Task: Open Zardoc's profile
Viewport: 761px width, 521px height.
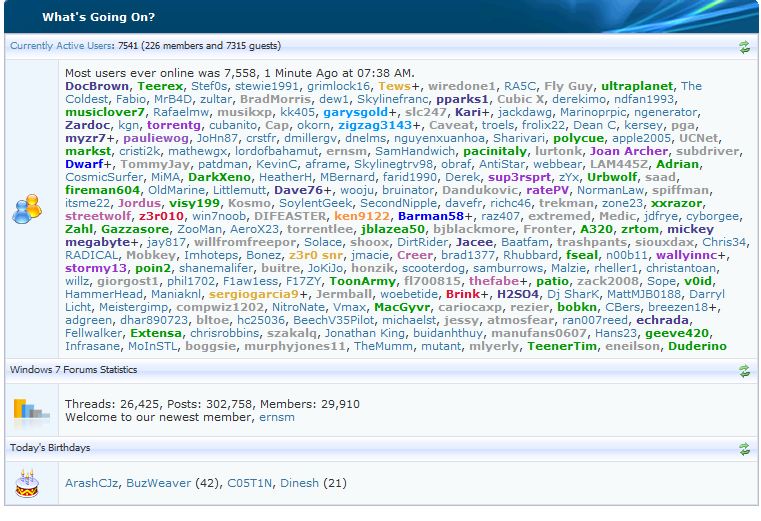Action: pos(87,125)
